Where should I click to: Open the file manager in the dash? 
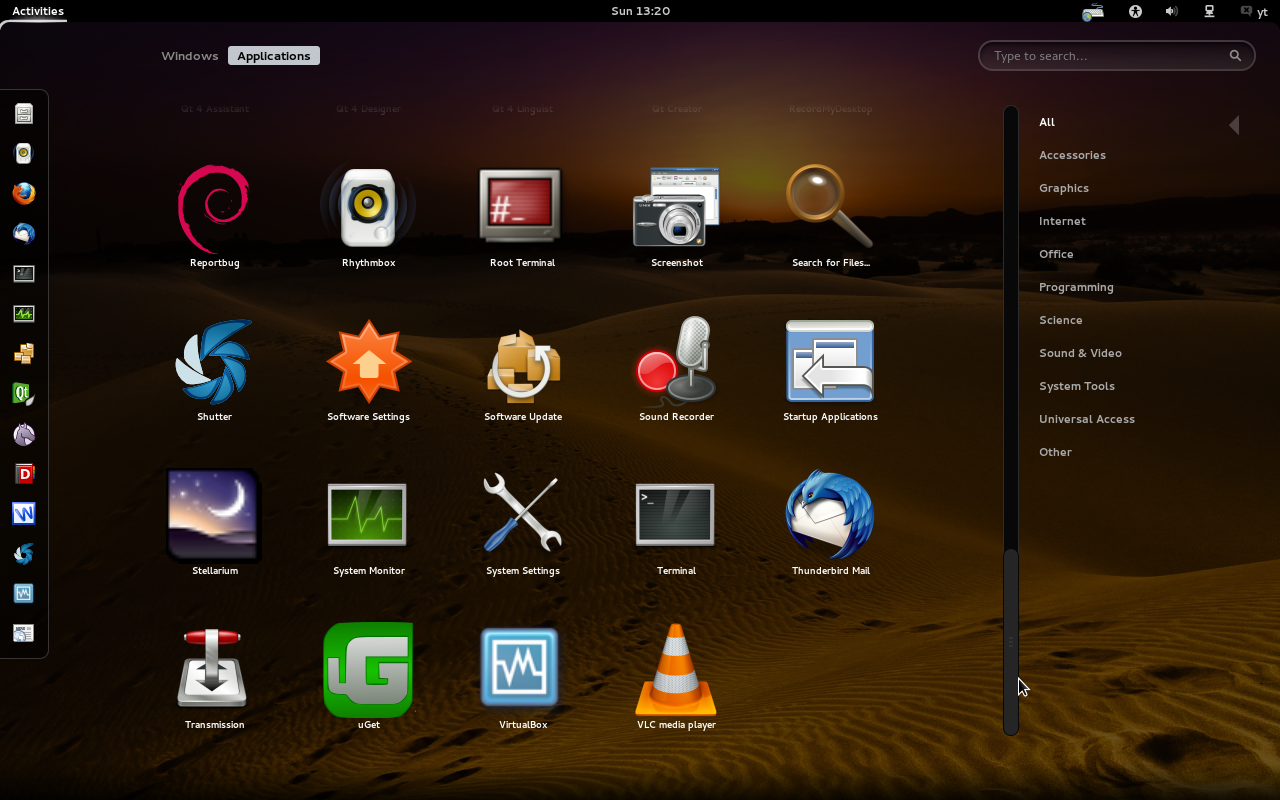pos(24,114)
